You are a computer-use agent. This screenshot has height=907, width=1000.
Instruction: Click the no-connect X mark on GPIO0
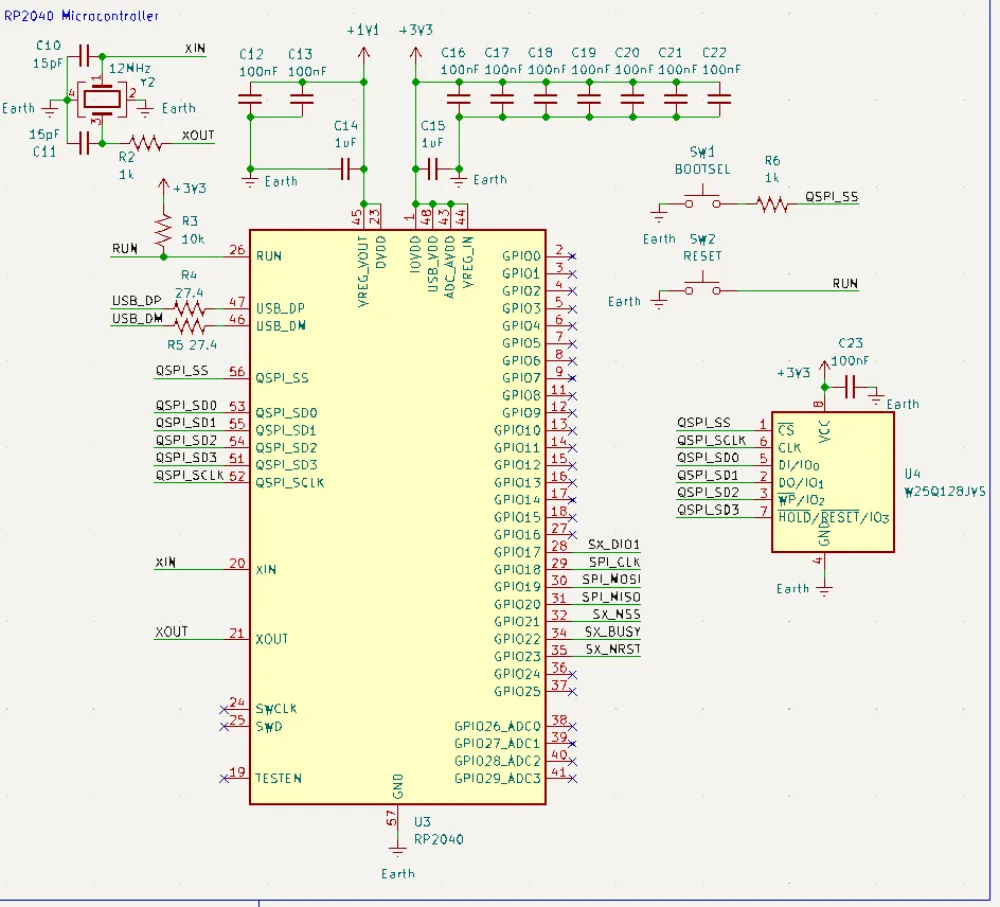(x=571, y=255)
